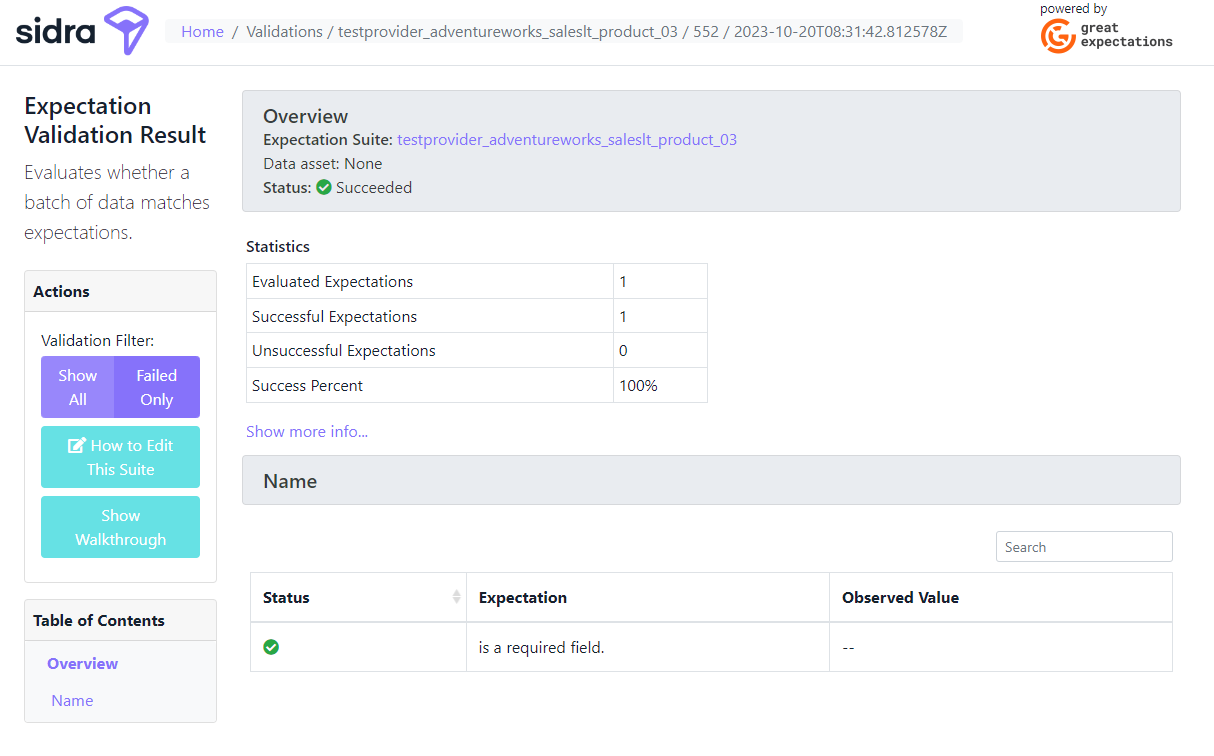Click the green check in Status column
1214x756 pixels.
click(x=271, y=647)
